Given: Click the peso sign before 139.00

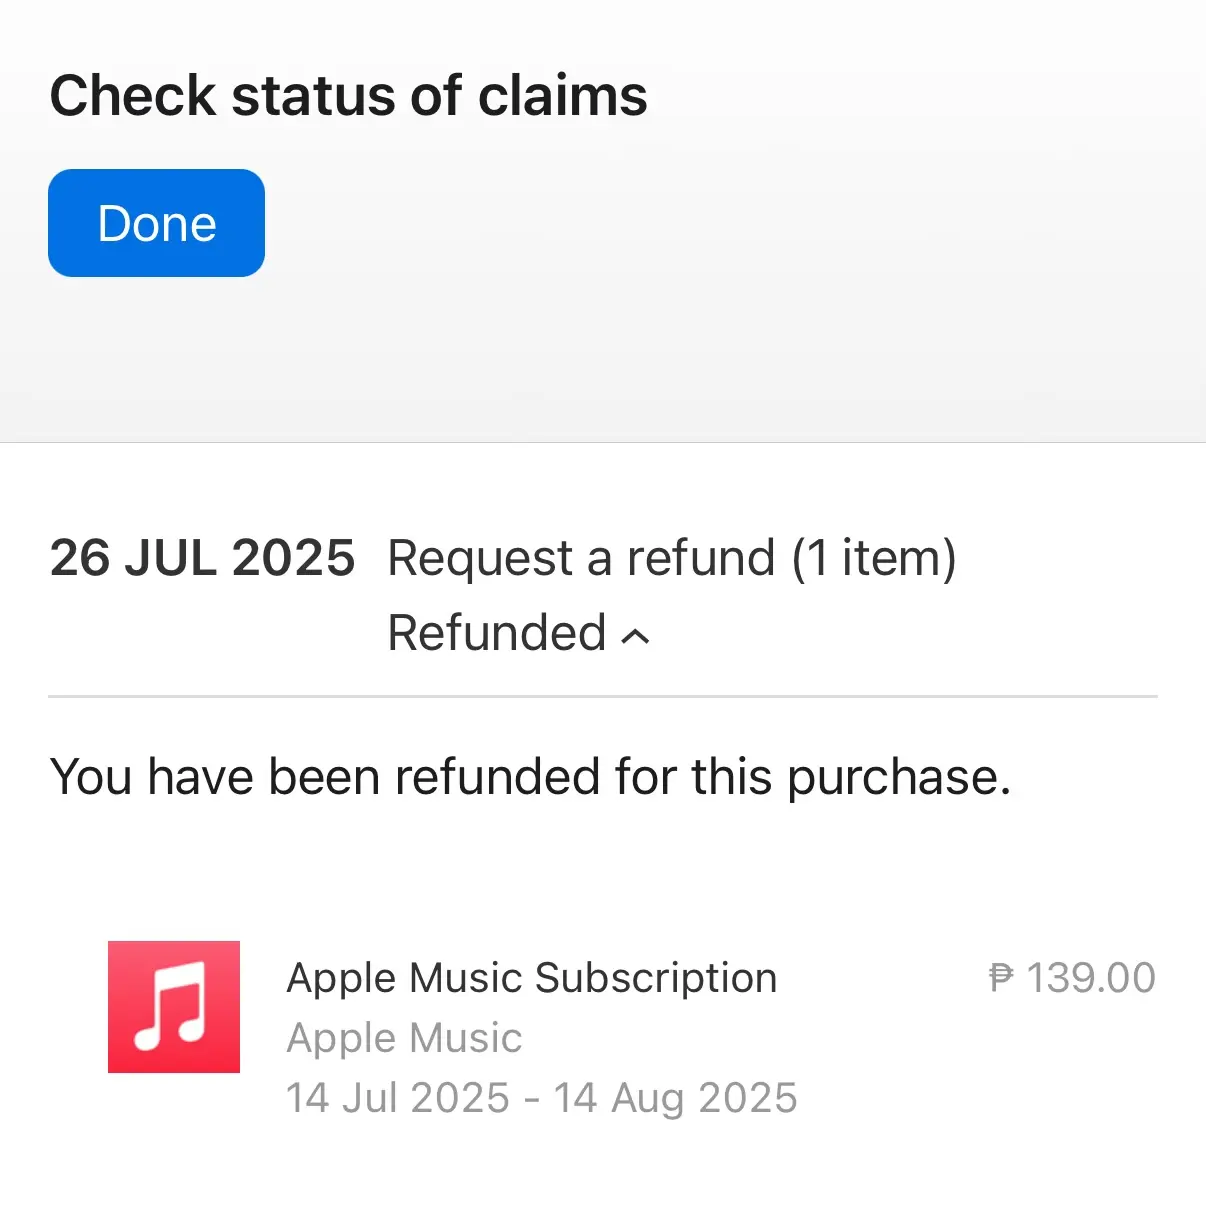Looking at the screenshot, I should point(1001,978).
